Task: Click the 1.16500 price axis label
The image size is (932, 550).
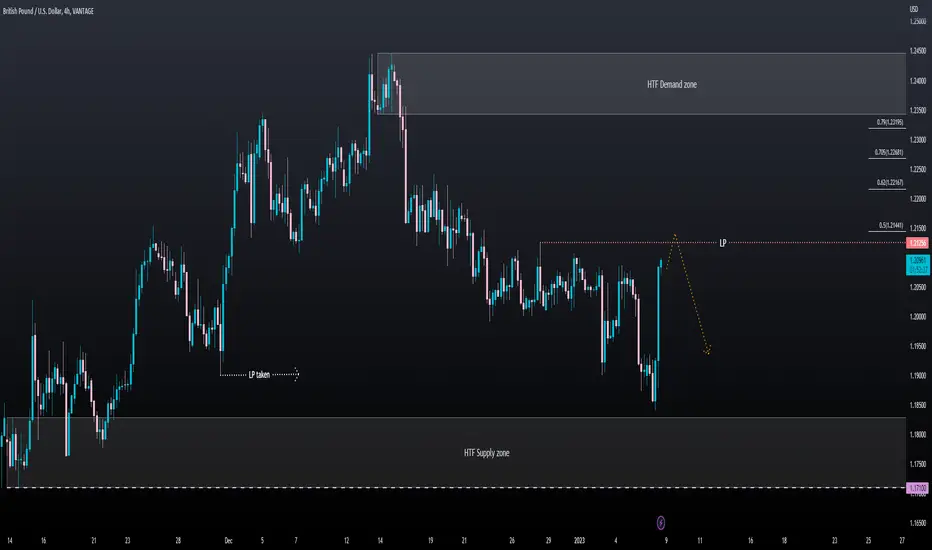Action: point(918,523)
